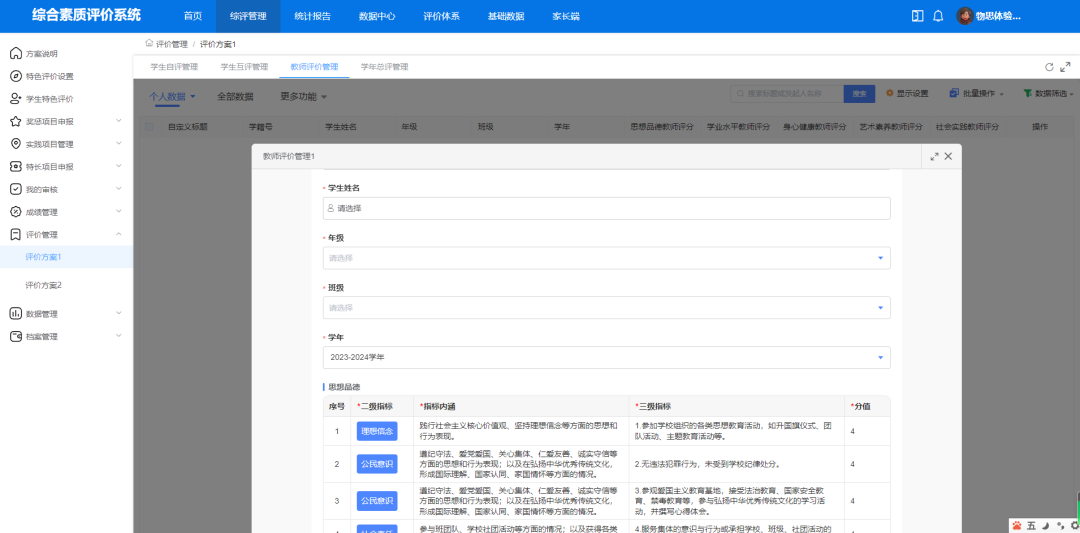Open the 年级 dropdown
The image size is (1080, 533).
[606, 258]
